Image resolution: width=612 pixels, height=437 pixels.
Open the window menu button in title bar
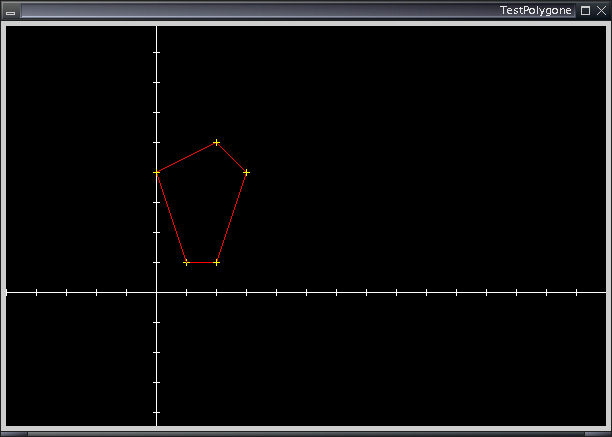[11, 11]
